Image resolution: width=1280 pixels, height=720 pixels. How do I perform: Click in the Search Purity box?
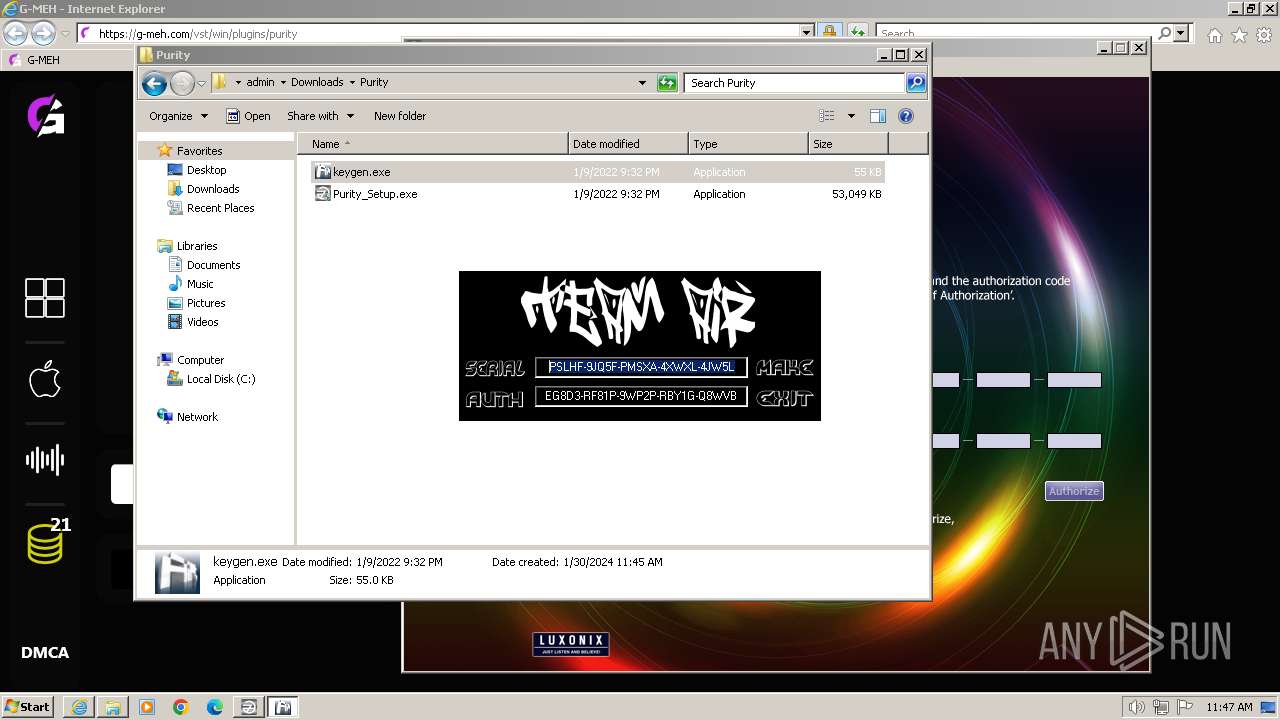click(795, 83)
